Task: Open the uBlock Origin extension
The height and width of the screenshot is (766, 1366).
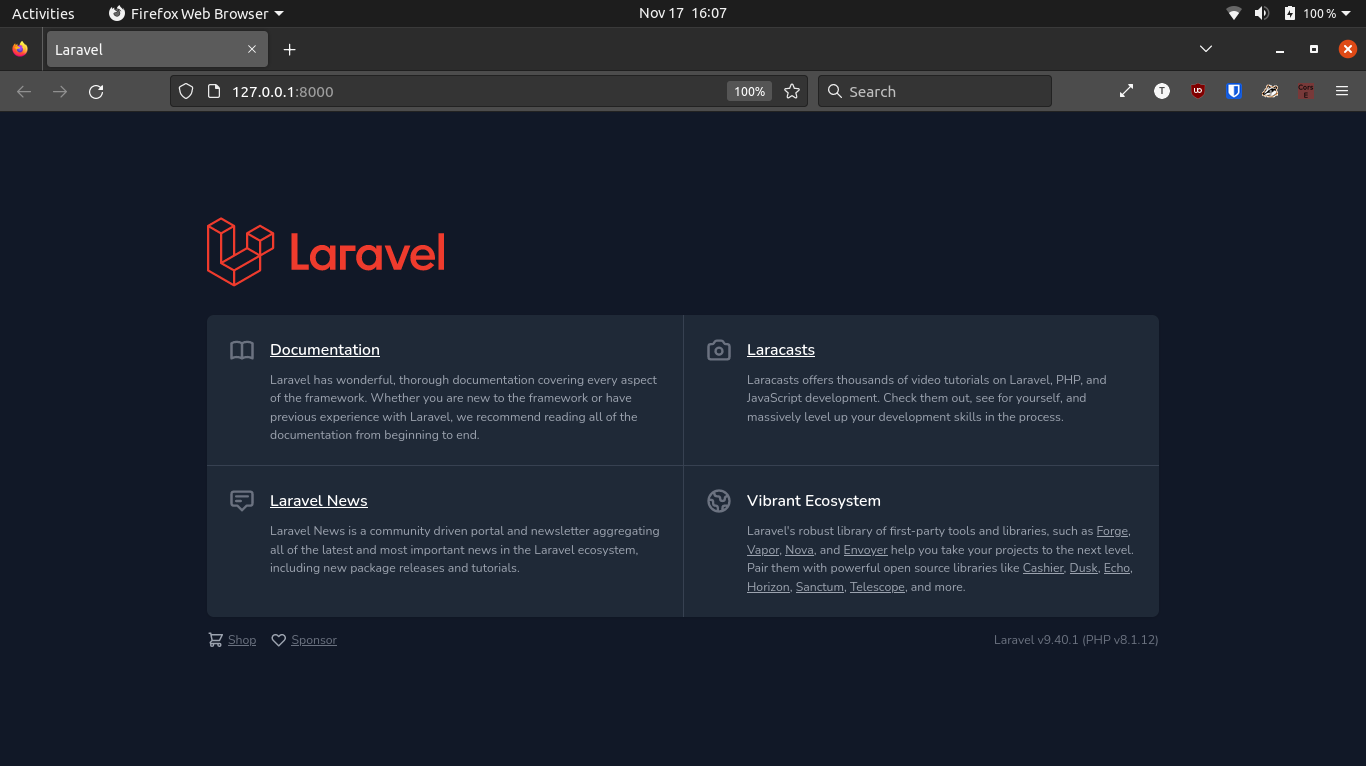Action: click(1198, 91)
